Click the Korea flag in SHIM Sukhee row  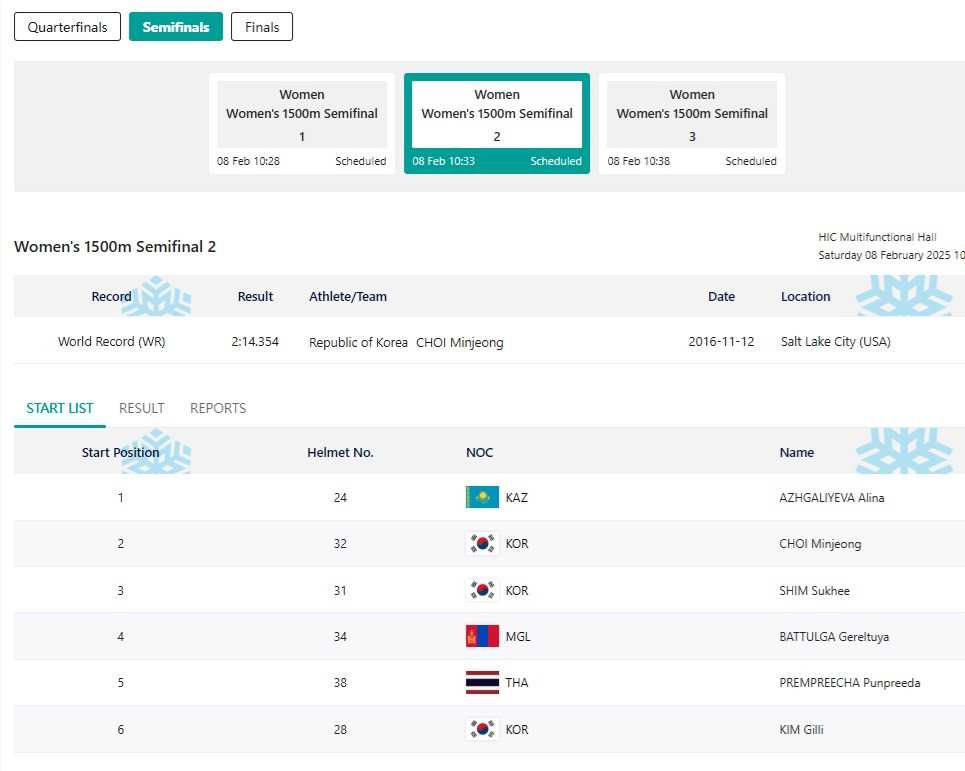482,590
